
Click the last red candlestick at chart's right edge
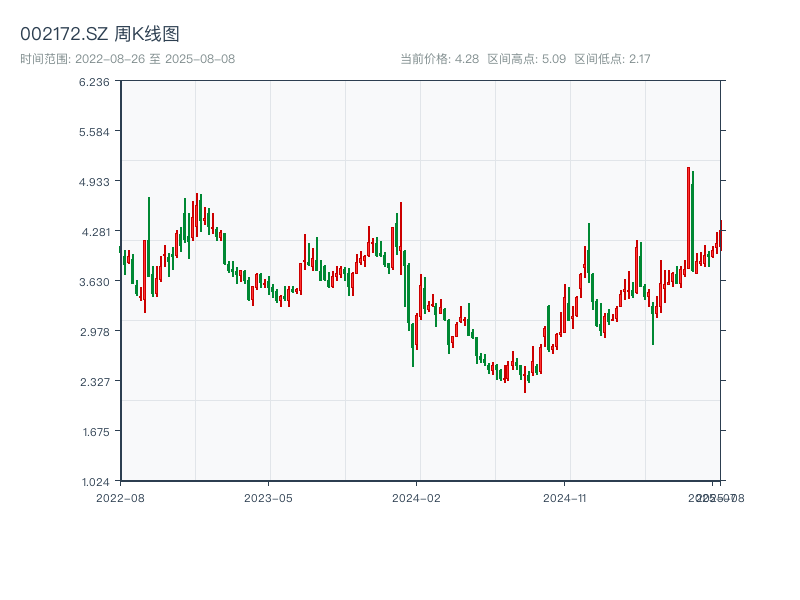pyautogui.click(x=721, y=235)
